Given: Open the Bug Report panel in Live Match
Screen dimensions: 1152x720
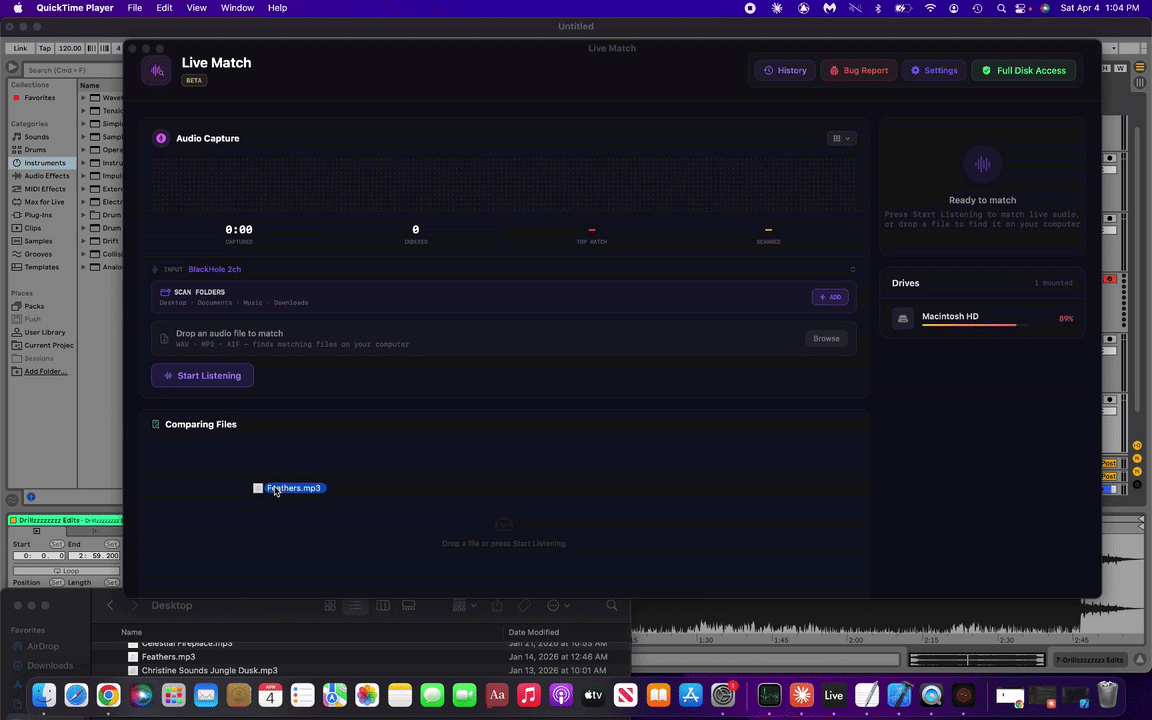Looking at the screenshot, I should 860,70.
